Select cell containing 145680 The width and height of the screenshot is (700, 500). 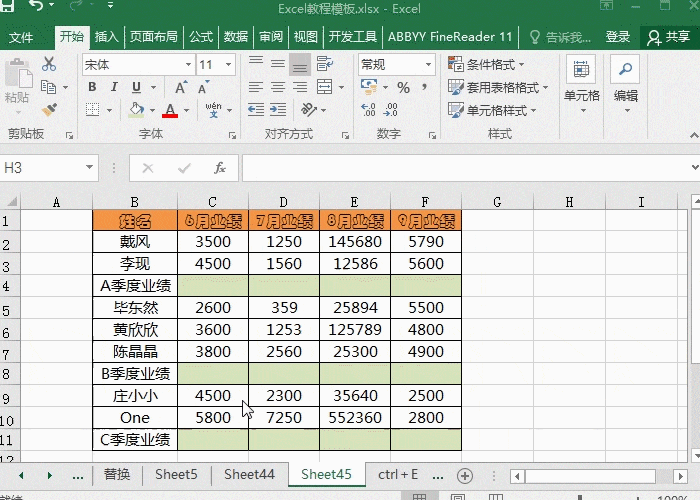coord(355,241)
